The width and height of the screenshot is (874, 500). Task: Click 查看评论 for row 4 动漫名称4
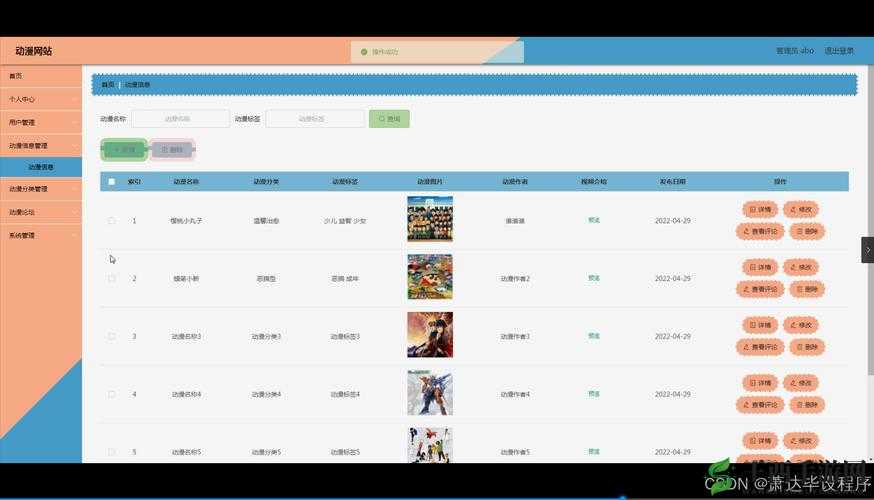tap(760, 405)
